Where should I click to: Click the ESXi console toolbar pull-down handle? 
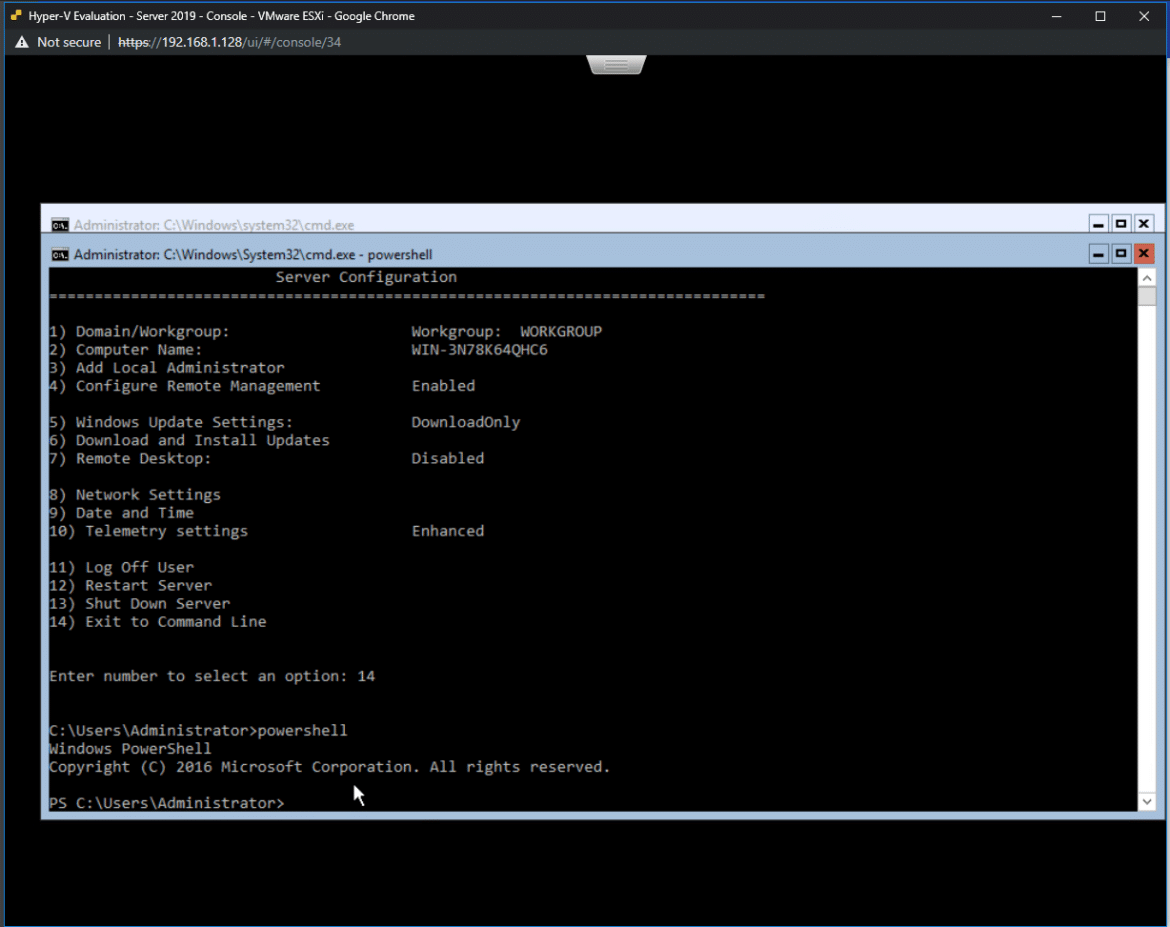(x=616, y=65)
